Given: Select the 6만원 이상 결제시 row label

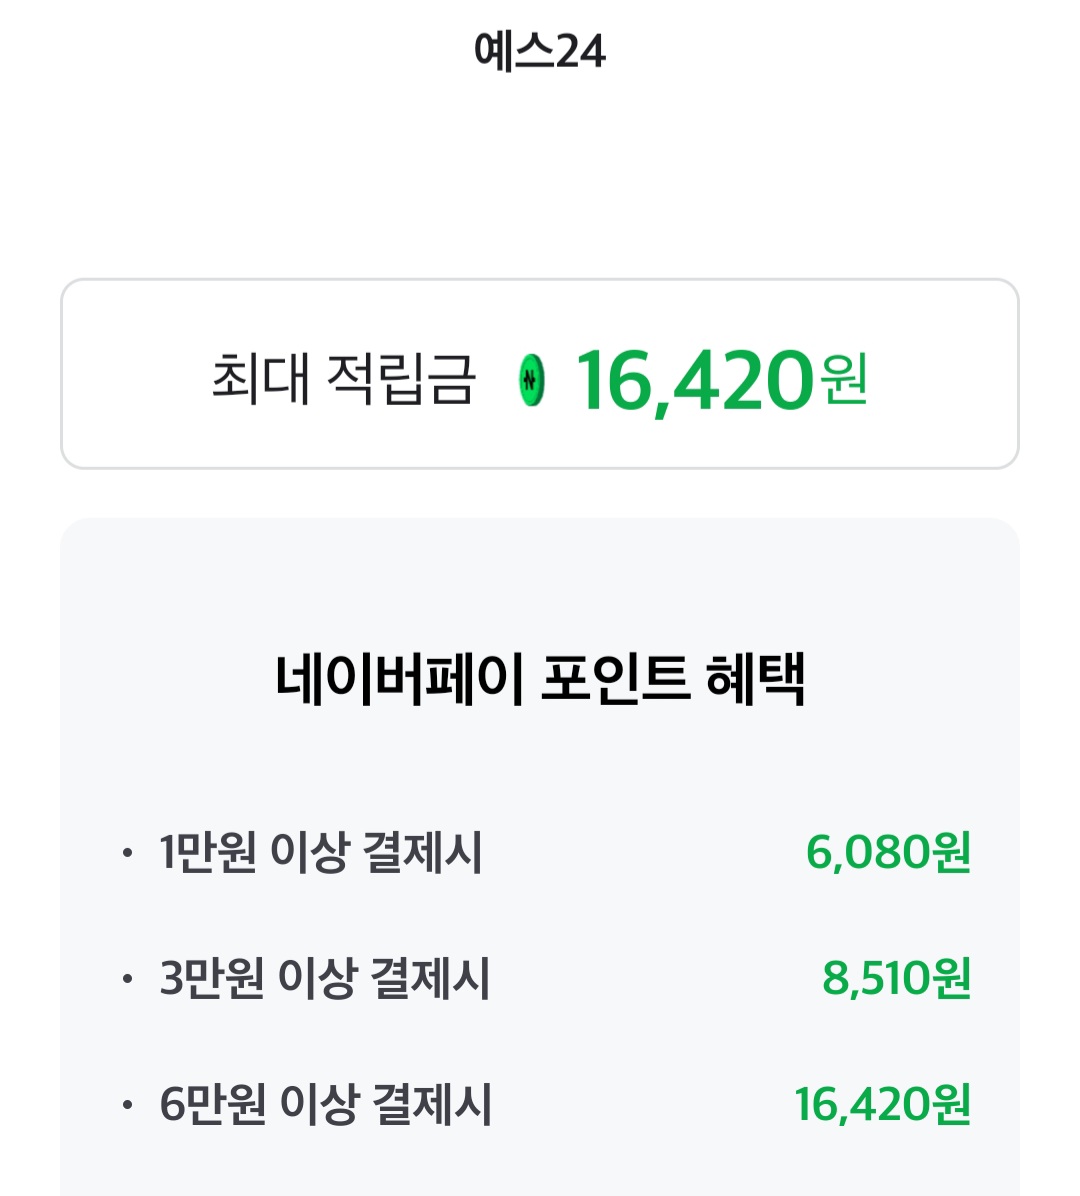Looking at the screenshot, I should [x=326, y=1105].
